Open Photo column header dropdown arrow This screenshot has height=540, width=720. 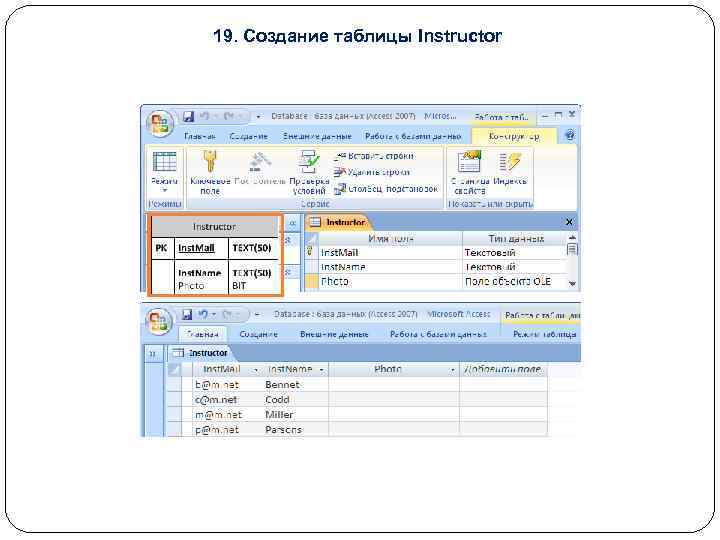(x=452, y=370)
